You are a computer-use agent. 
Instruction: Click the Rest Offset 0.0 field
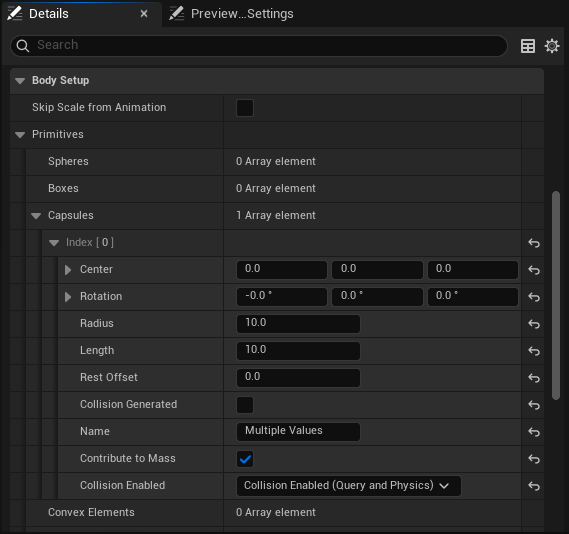(298, 378)
